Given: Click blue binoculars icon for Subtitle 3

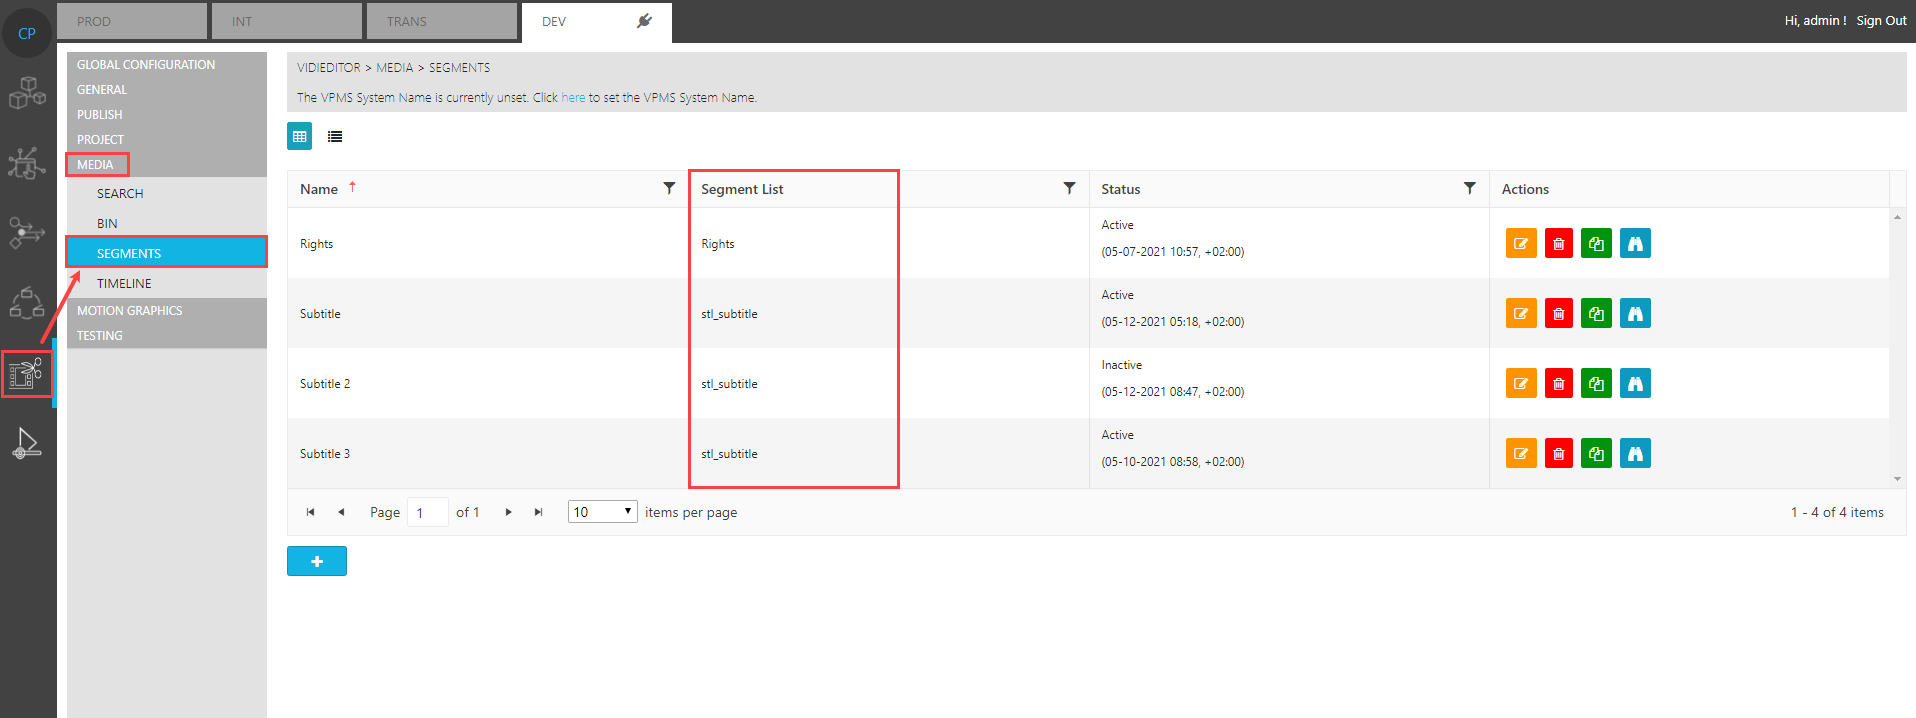Looking at the screenshot, I should coord(1635,454).
